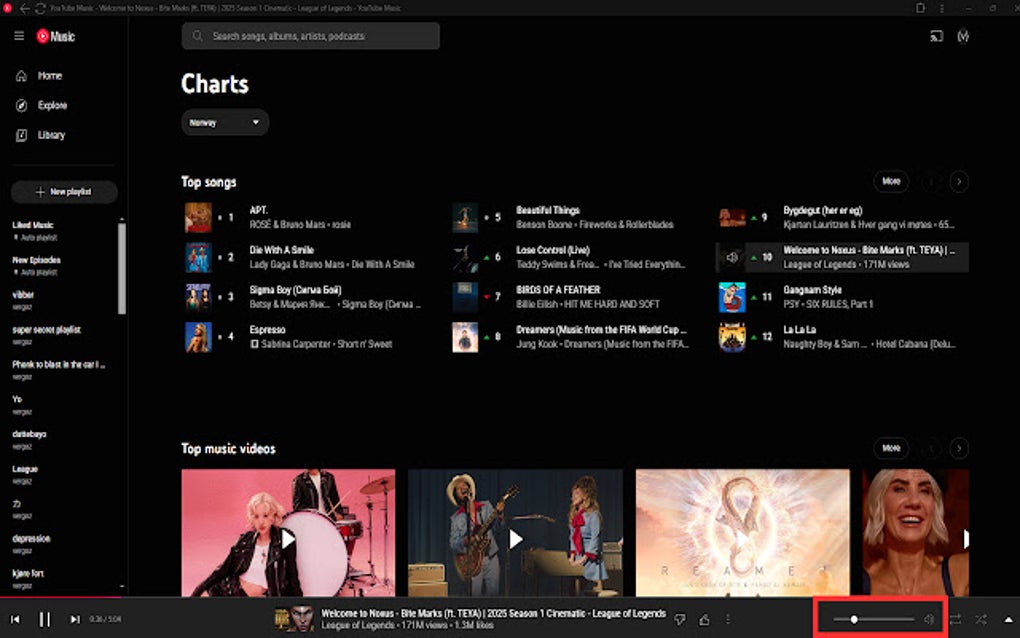Open the three-dot menu in the player bar
The height and width of the screenshot is (638, 1020).
pyautogui.click(x=729, y=618)
